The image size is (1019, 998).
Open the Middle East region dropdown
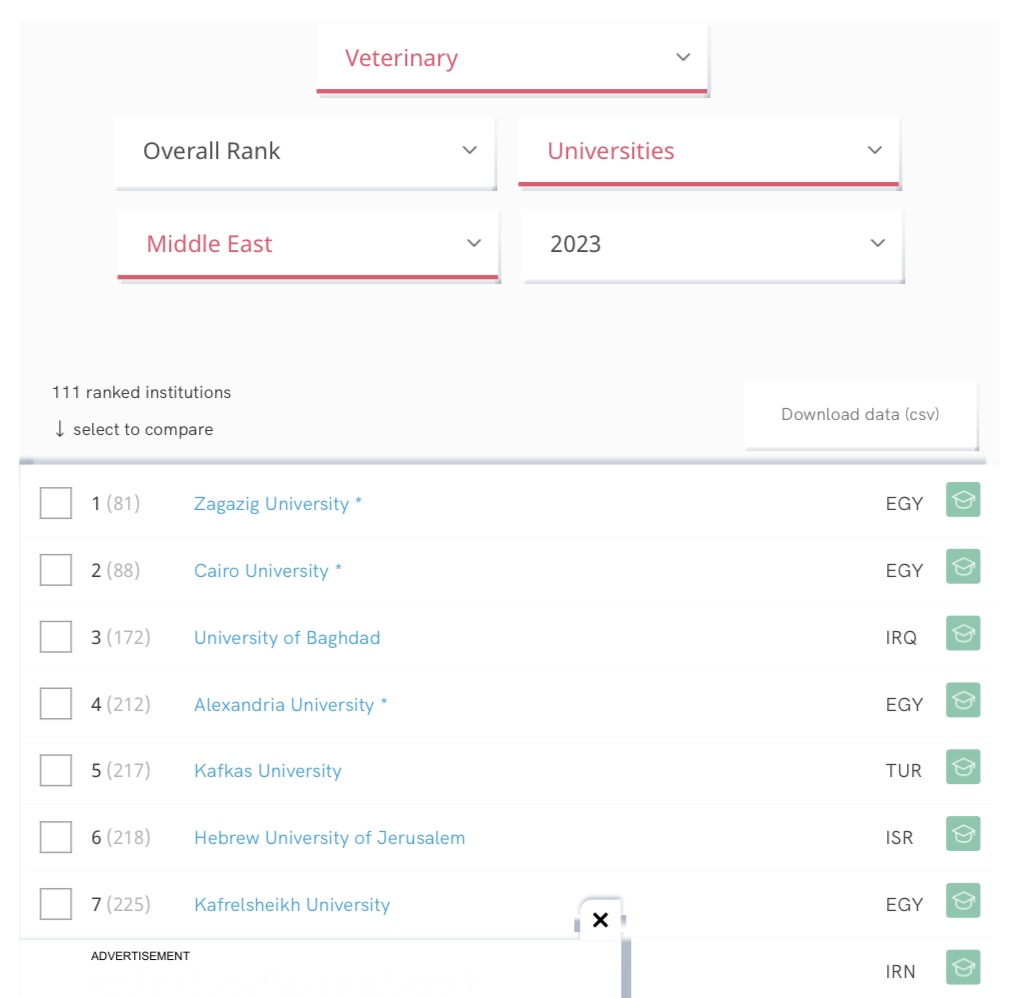point(307,244)
